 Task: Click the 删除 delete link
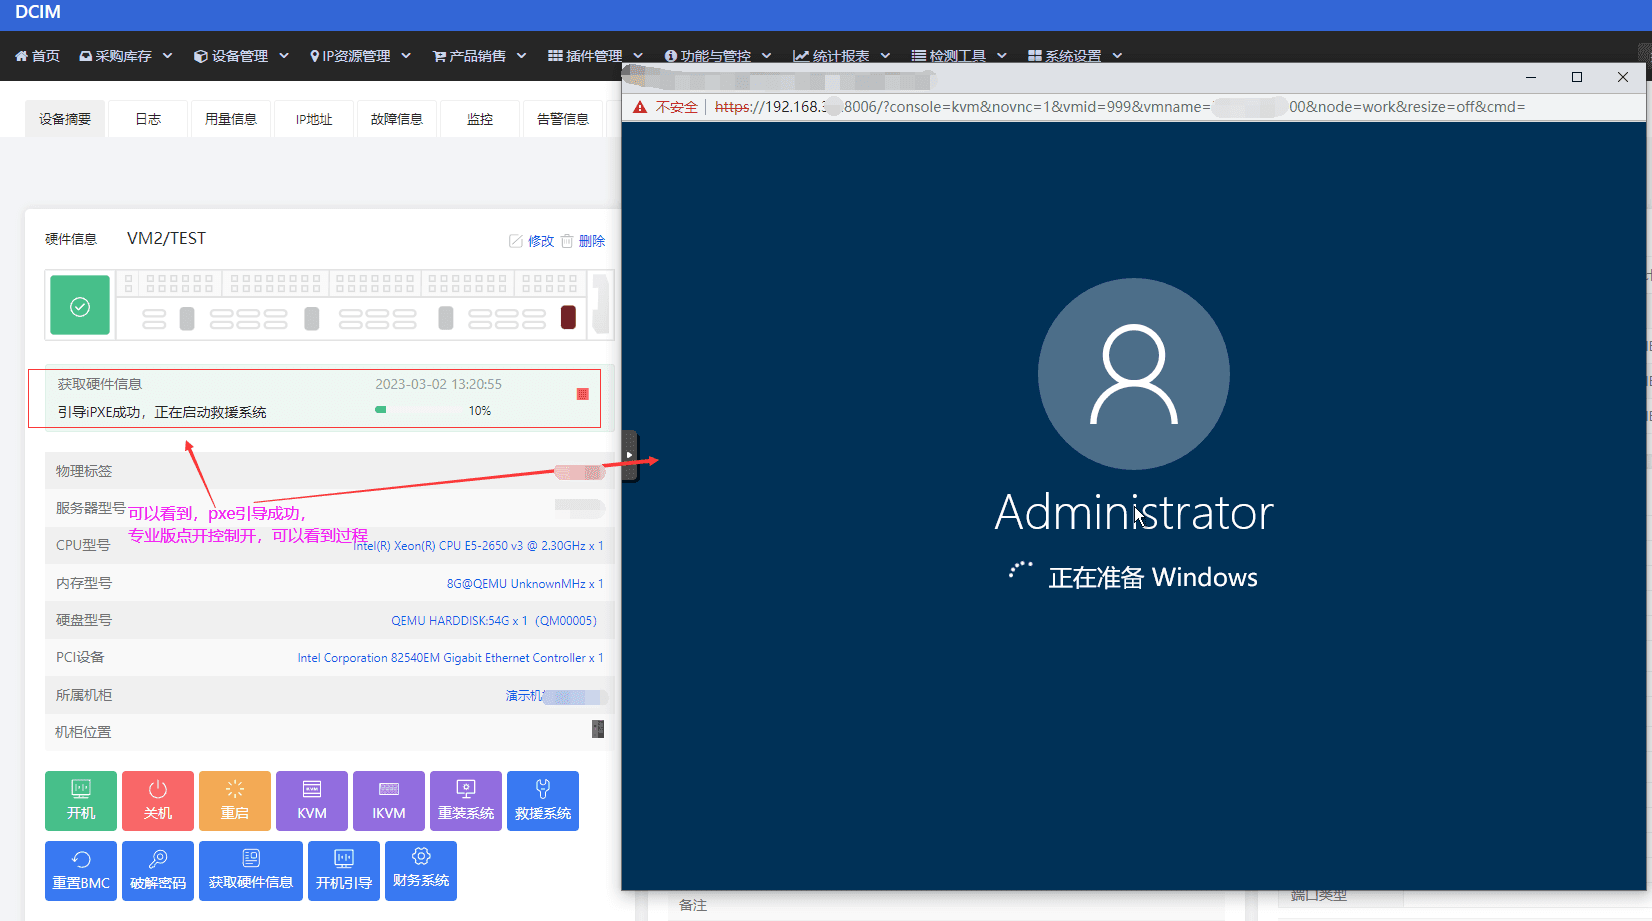tap(583, 241)
